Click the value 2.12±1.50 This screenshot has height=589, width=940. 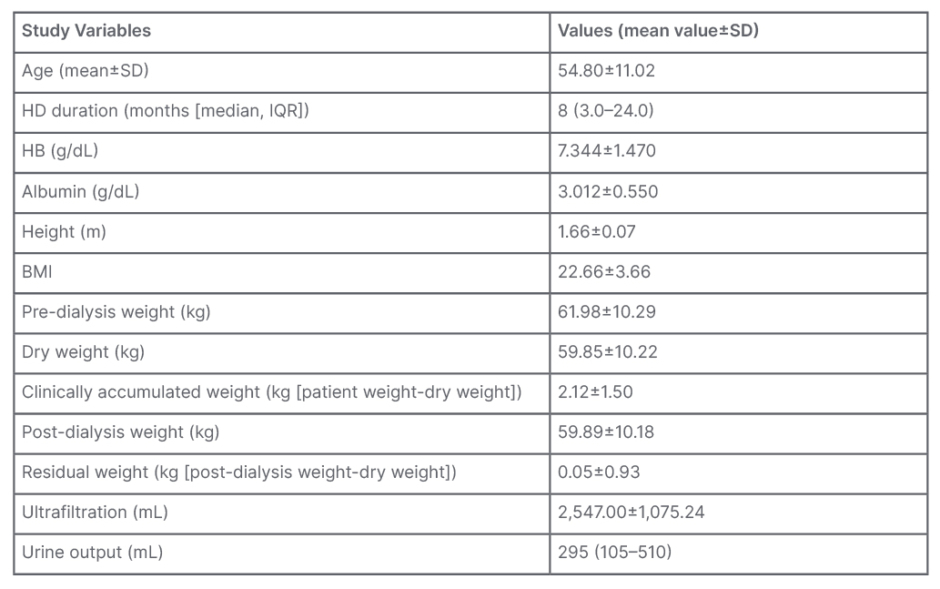pos(597,392)
